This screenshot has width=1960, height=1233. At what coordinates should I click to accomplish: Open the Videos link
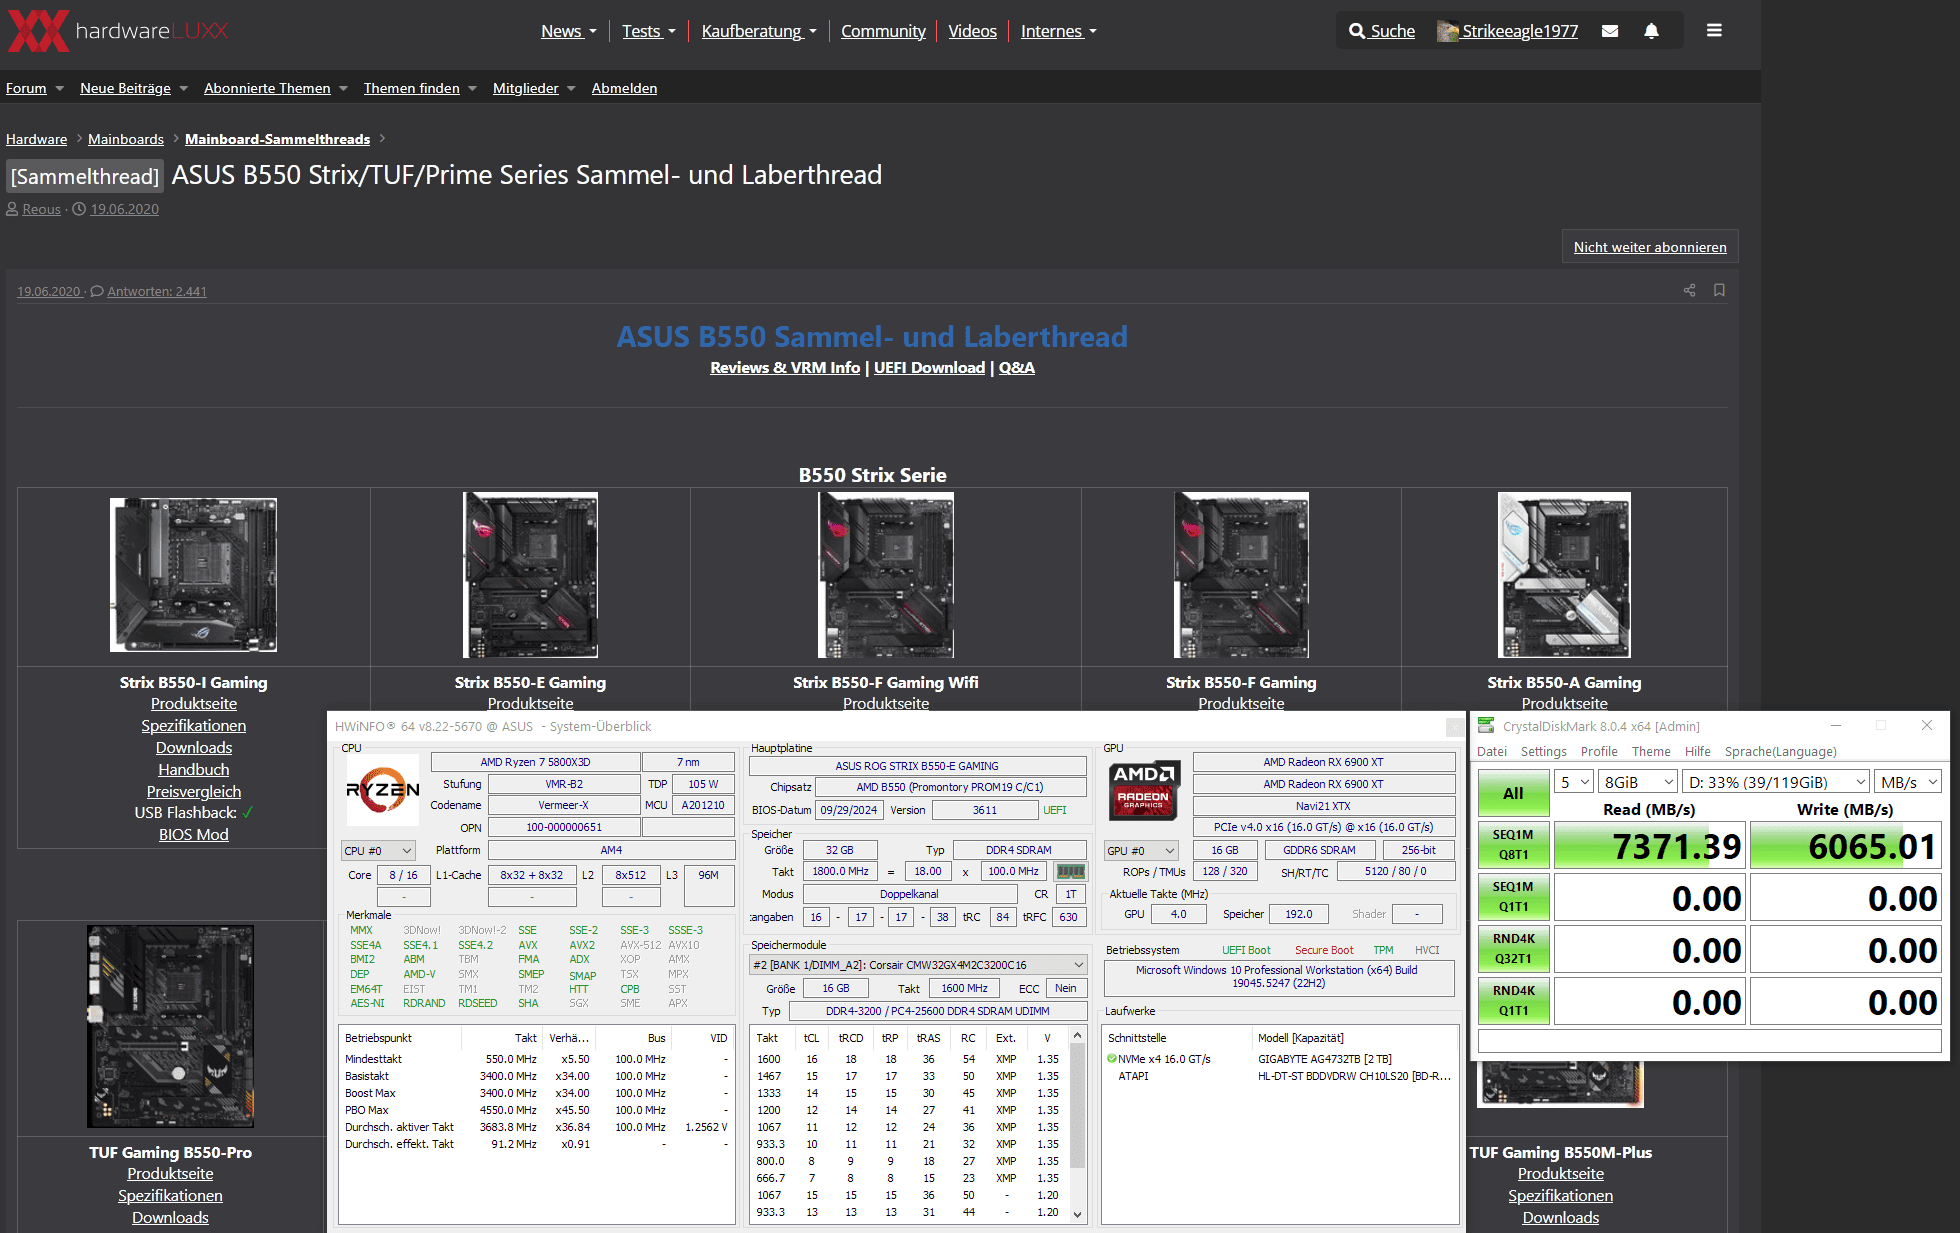[x=972, y=31]
